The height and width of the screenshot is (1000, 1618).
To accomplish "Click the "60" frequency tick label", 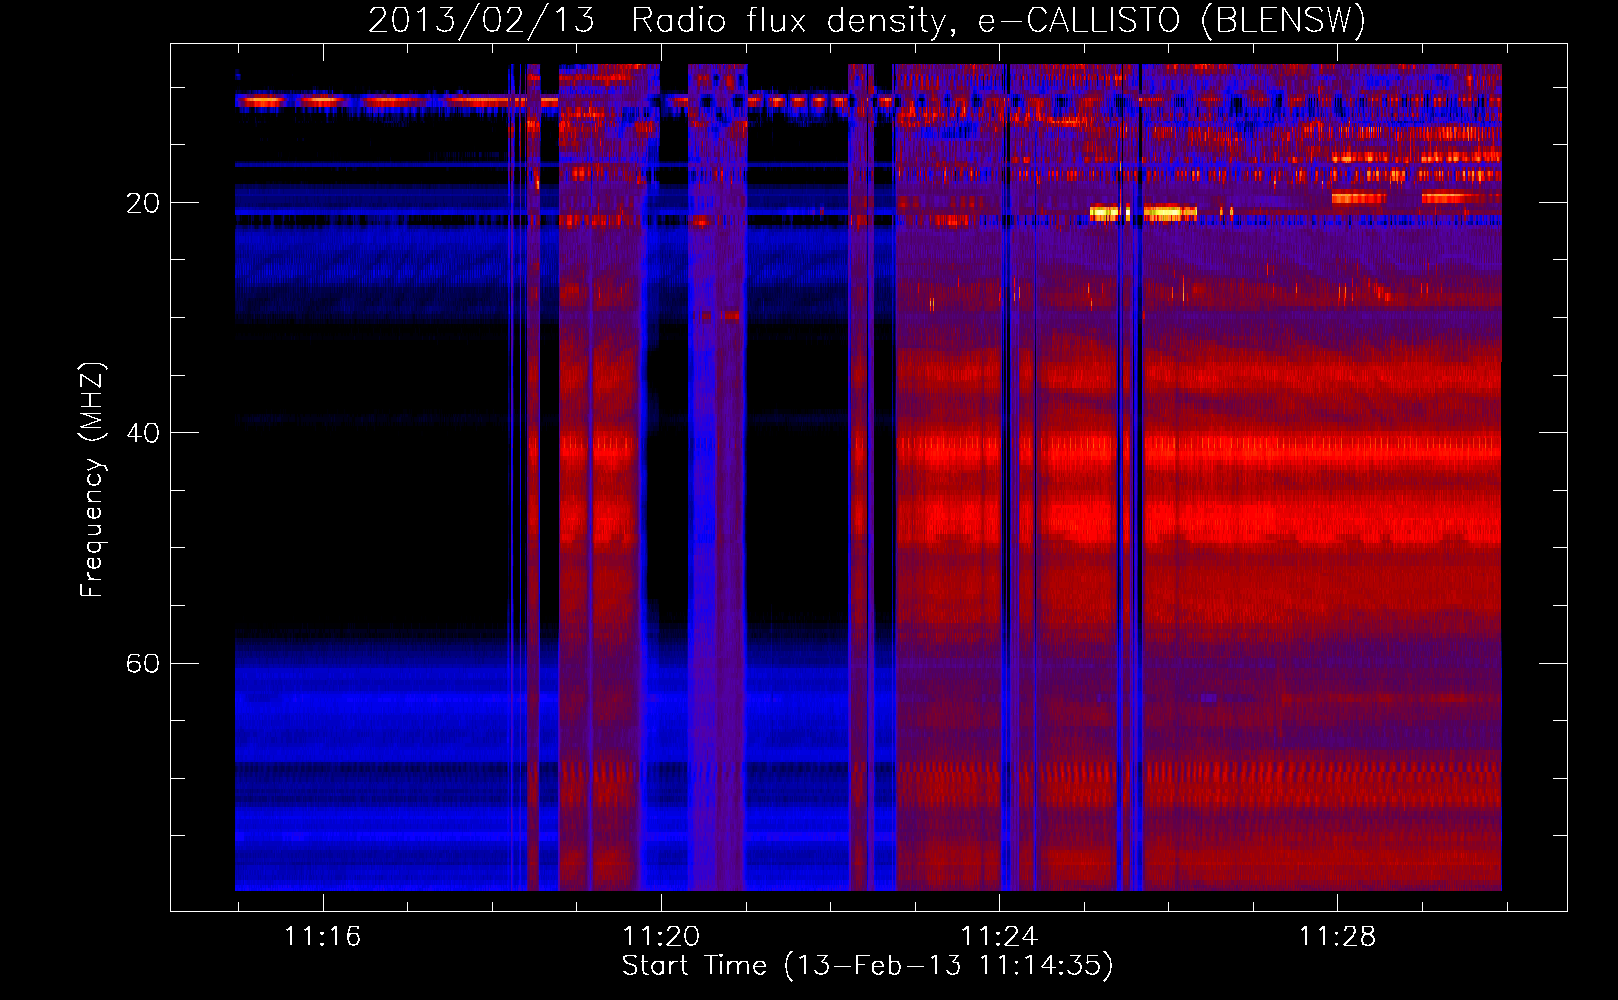I will (142, 664).
